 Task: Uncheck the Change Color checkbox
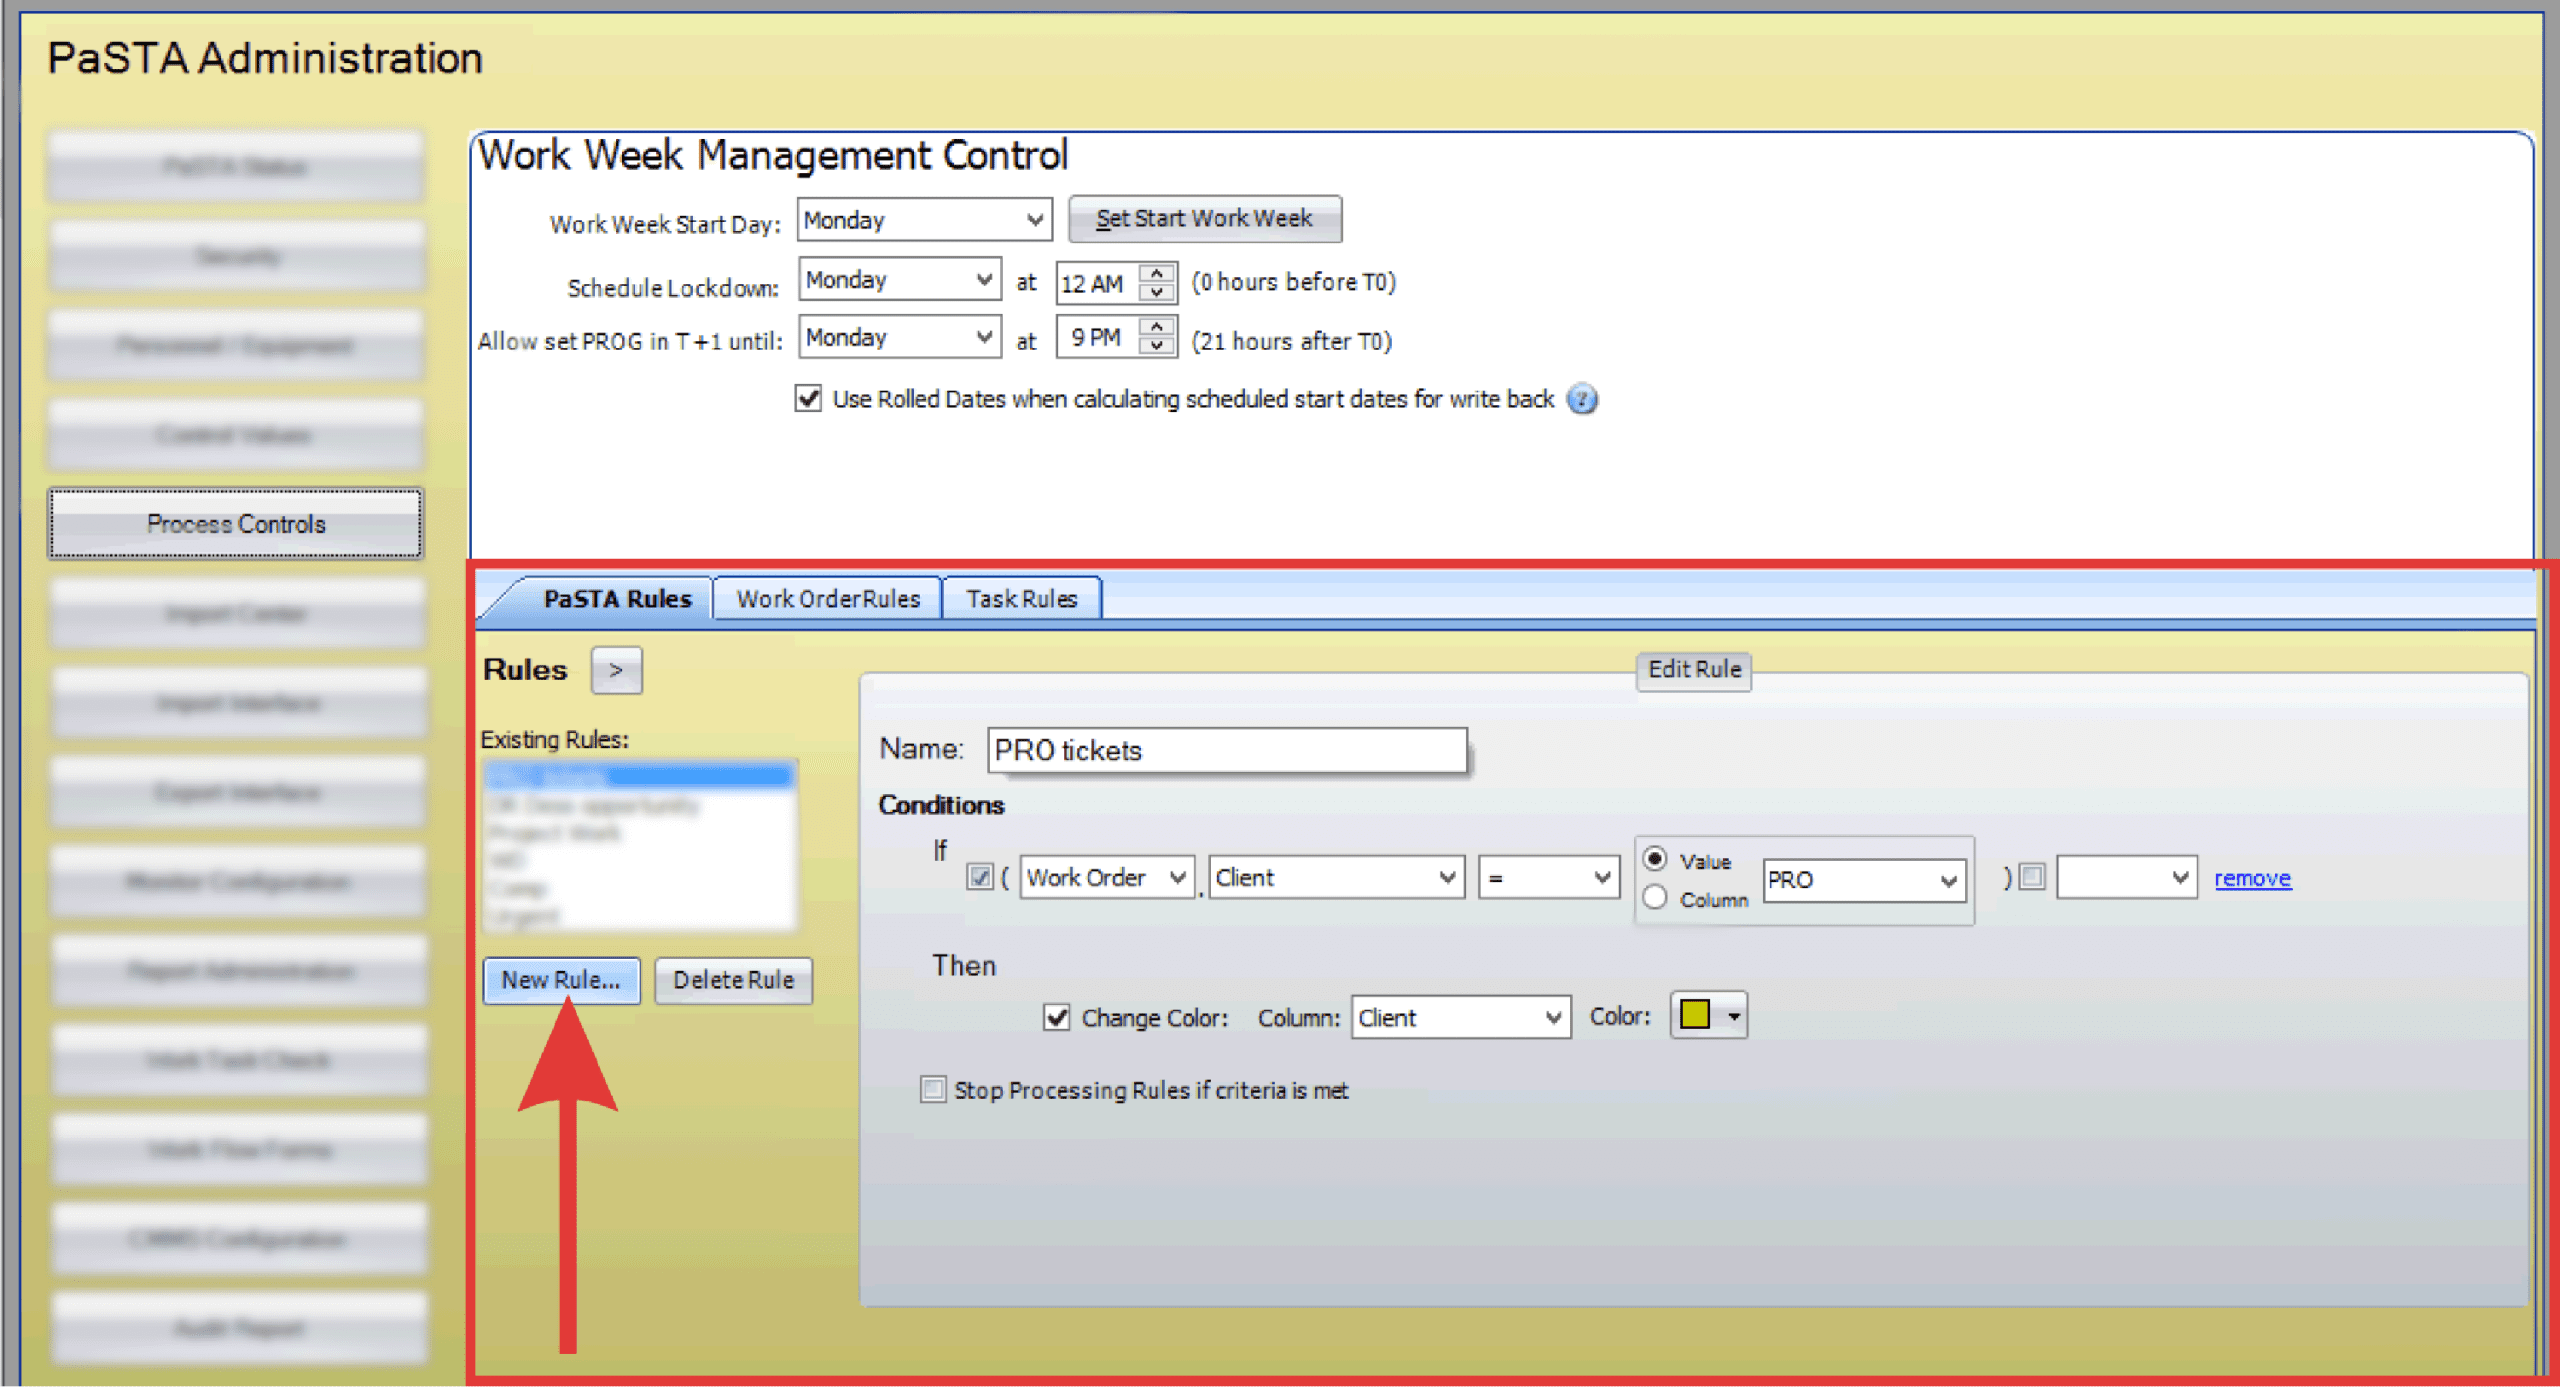click(x=1056, y=1018)
